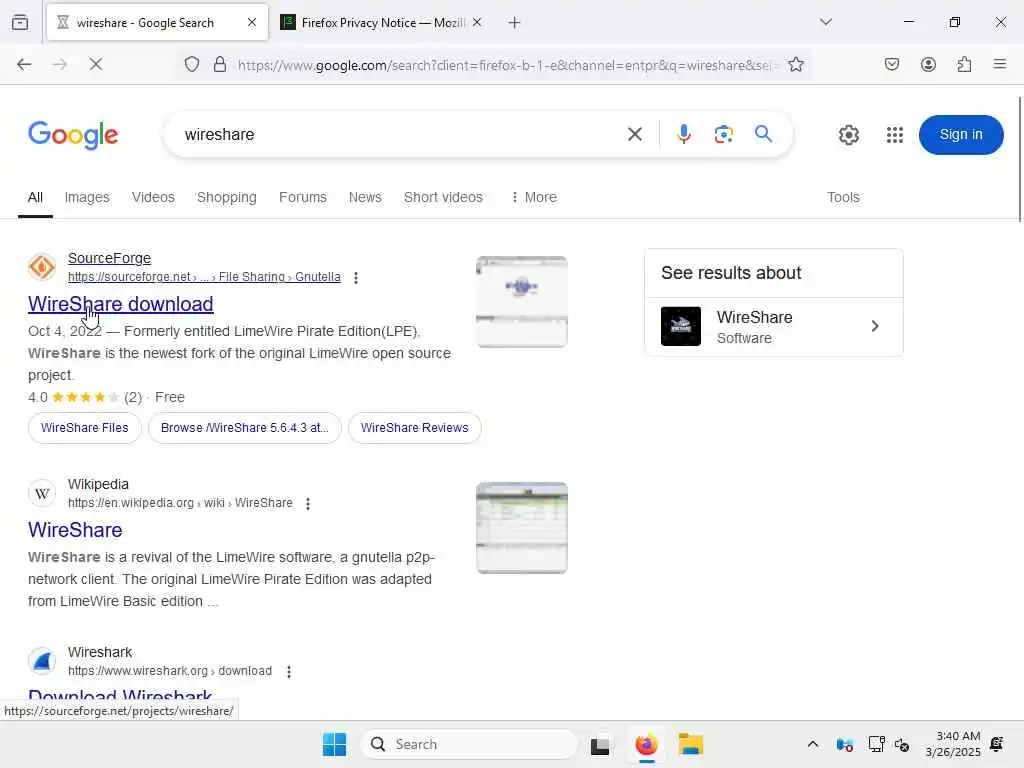Viewport: 1024px width, 768px height.
Task: Switch to Shopping results
Action: [x=227, y=197]
